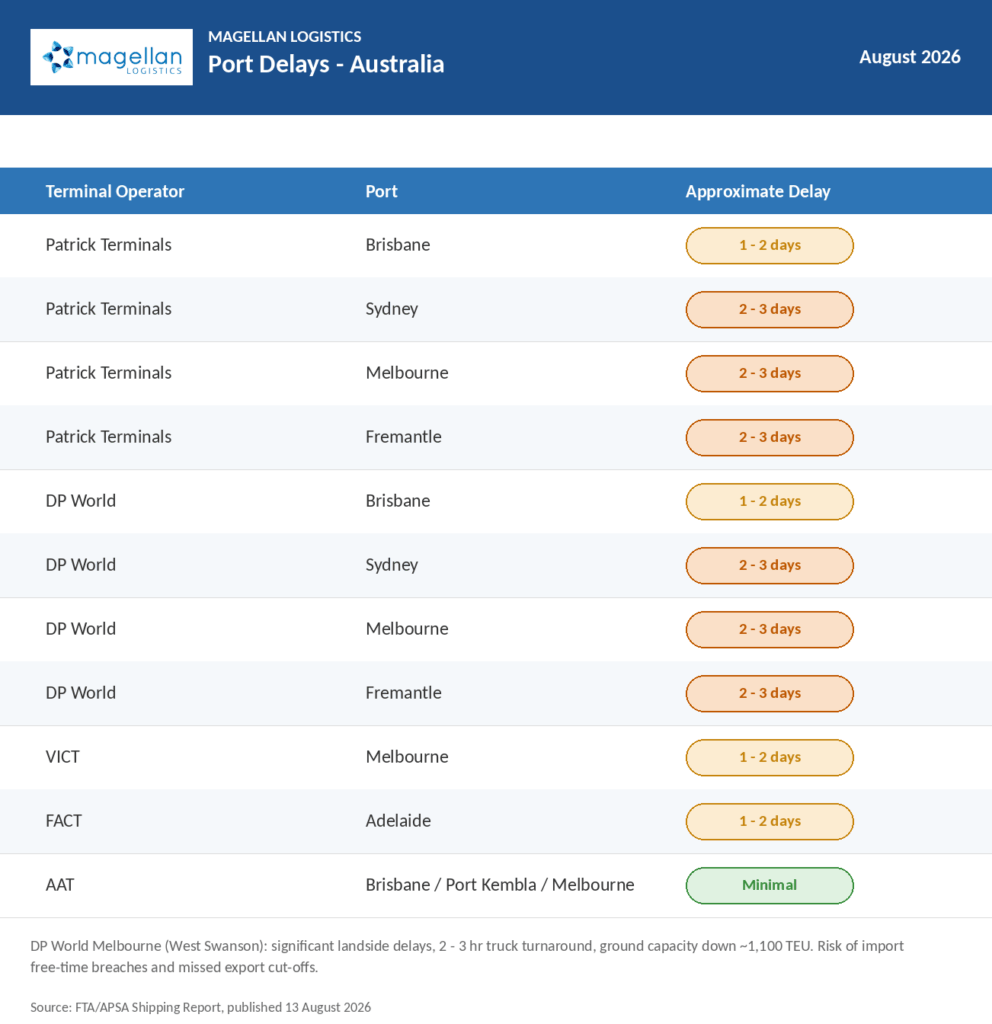This screenshot has width=992, height=1024.
Task: Click the DP World Melbourne West Swanson note
Action: (467, 957)
